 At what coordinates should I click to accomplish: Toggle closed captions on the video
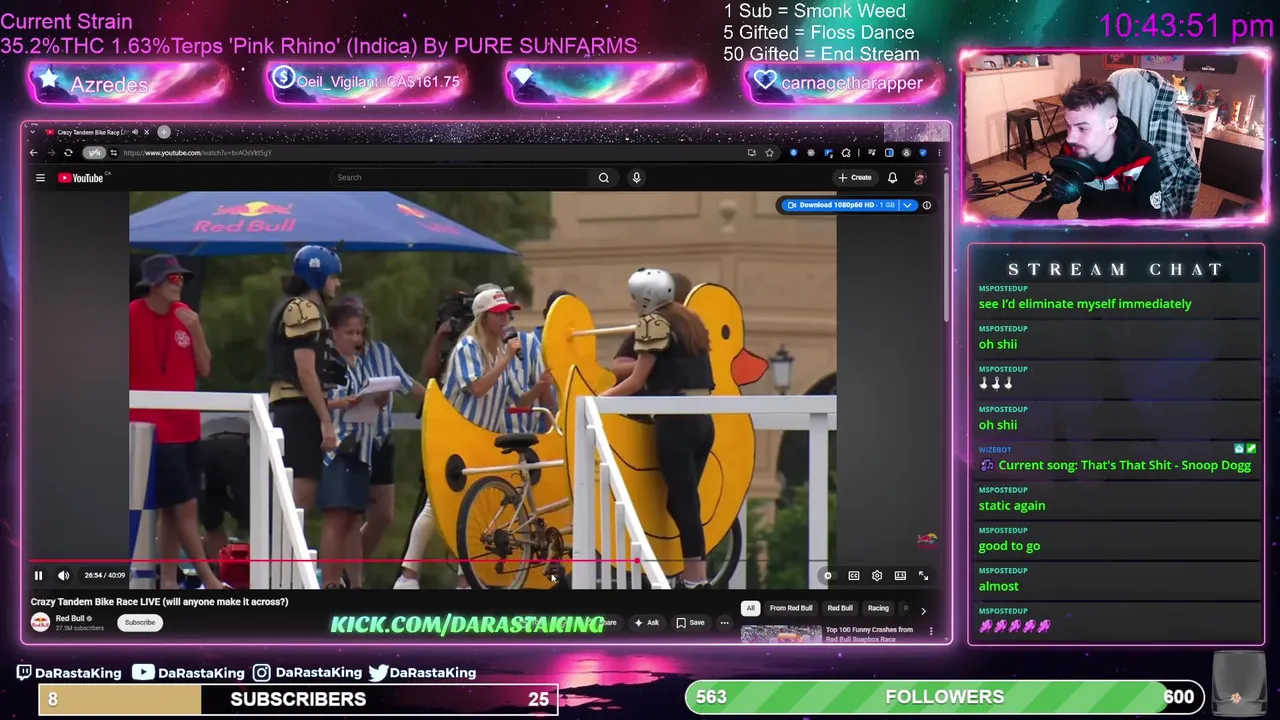click(853, 576)
